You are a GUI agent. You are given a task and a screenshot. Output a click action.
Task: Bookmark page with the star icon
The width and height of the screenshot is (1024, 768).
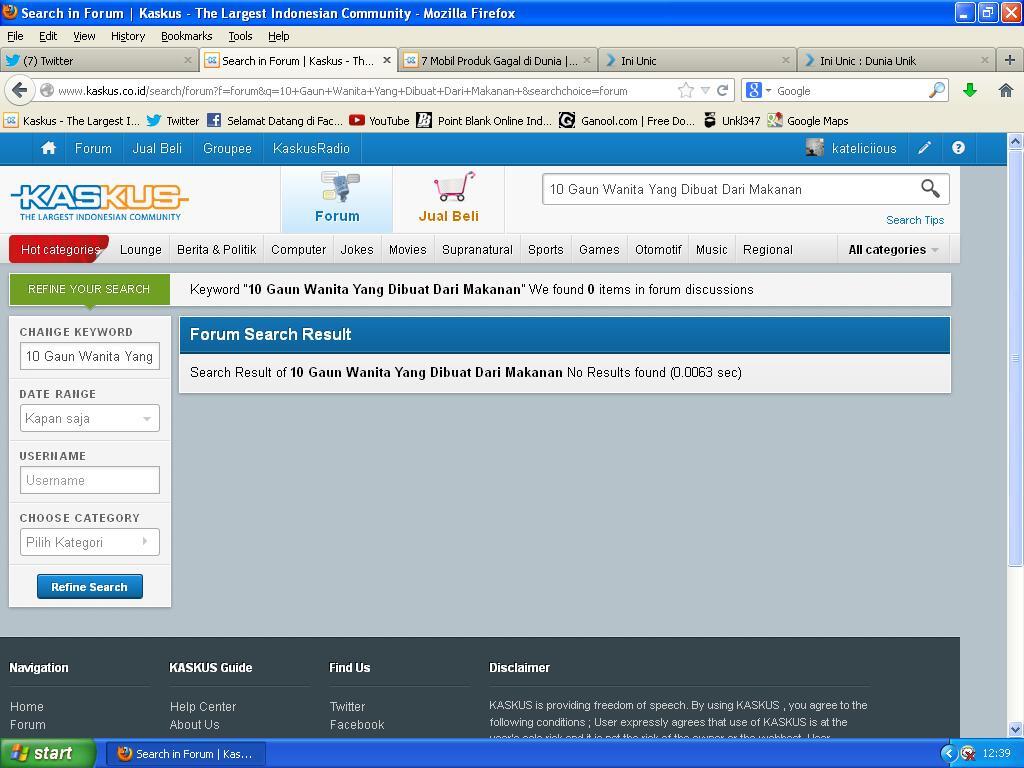[686, 90]
